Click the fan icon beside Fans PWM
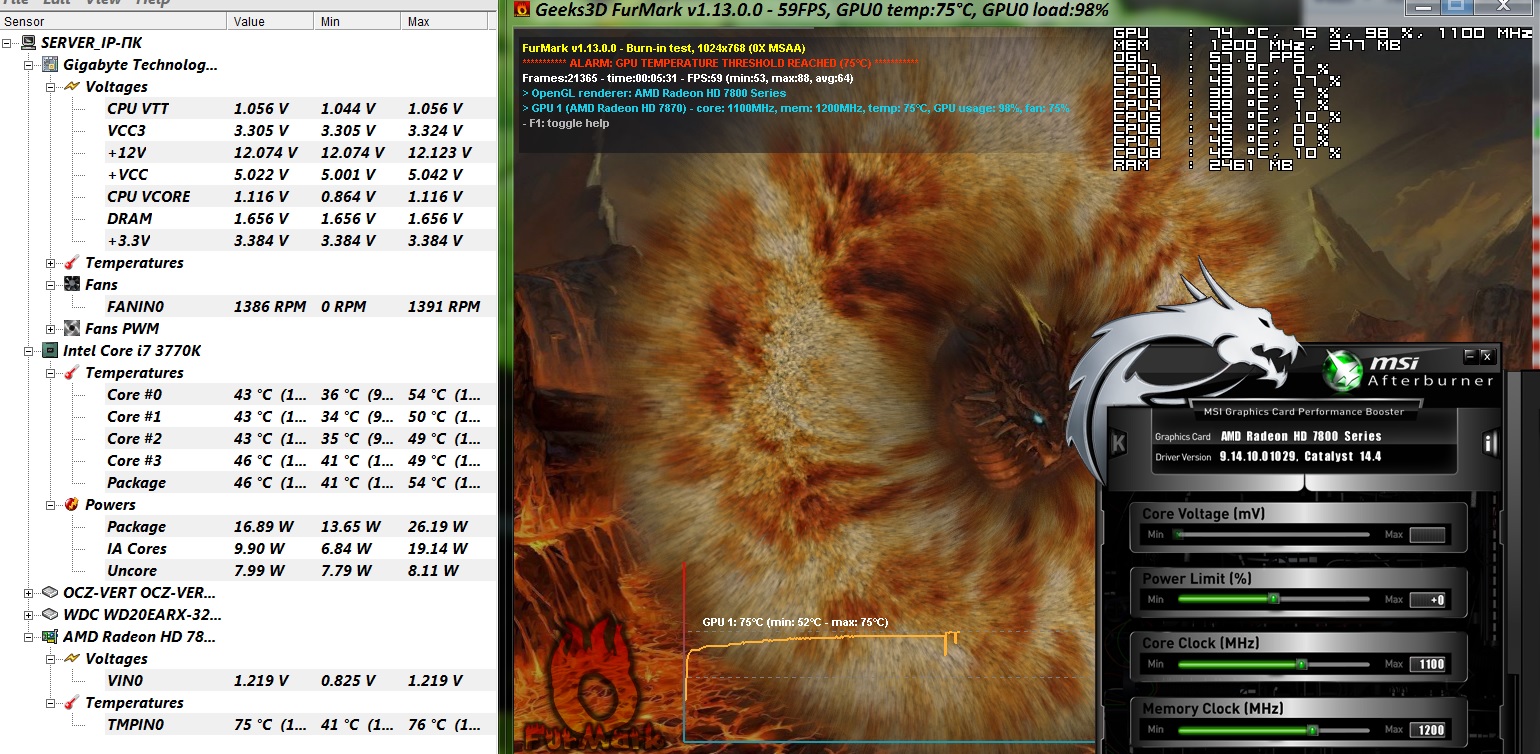Viewport: 1540px width, 754px height. coord(73,329)
